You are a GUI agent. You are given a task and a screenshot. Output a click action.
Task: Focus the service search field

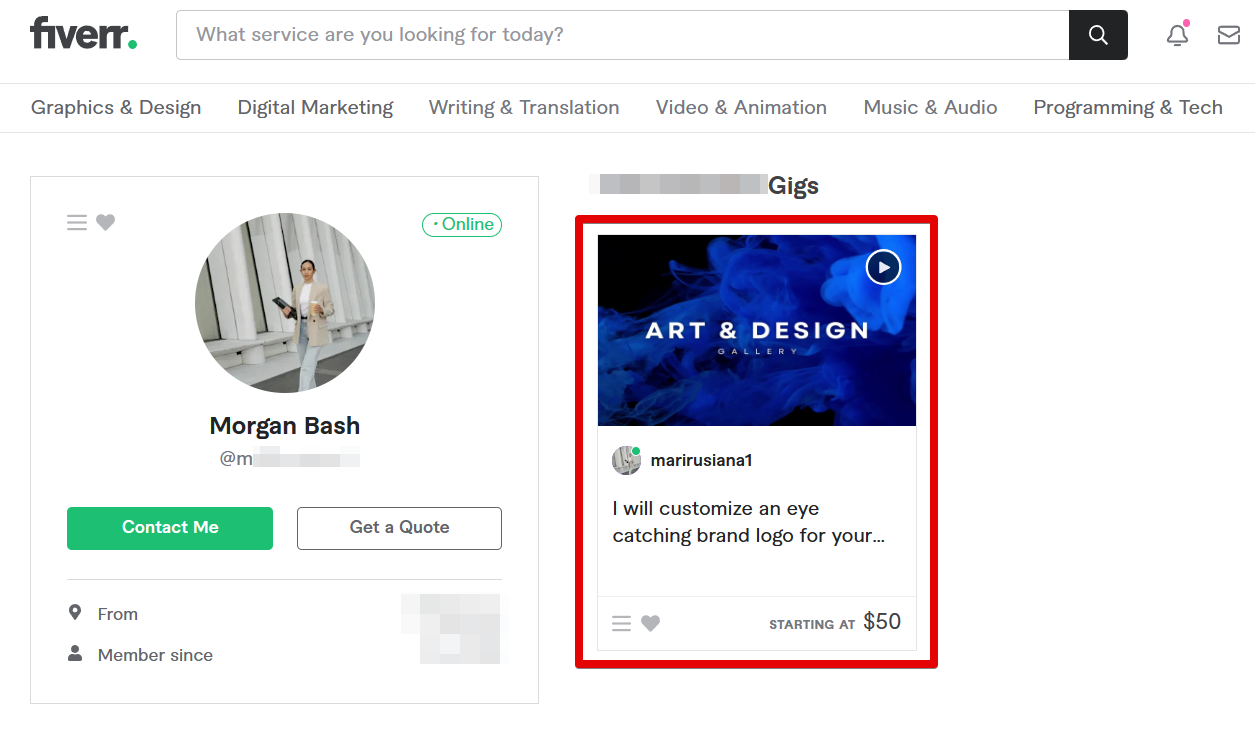[x=622, y=35]
